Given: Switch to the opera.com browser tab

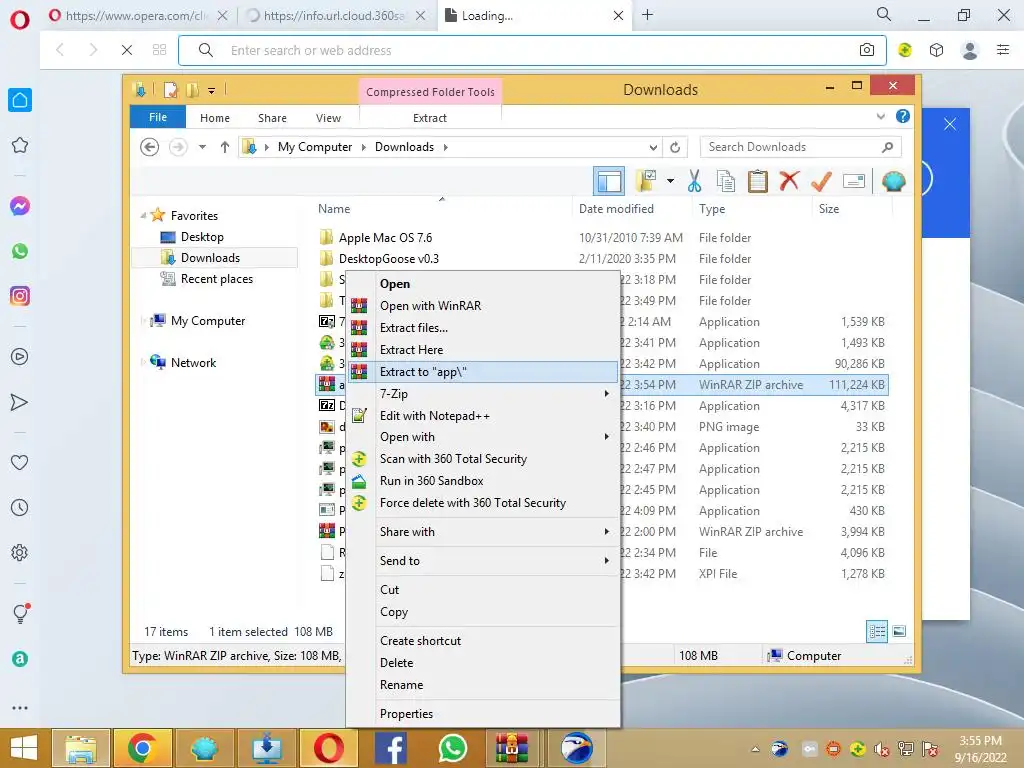Looking at the screenshot, I should [x=138, y=16].
